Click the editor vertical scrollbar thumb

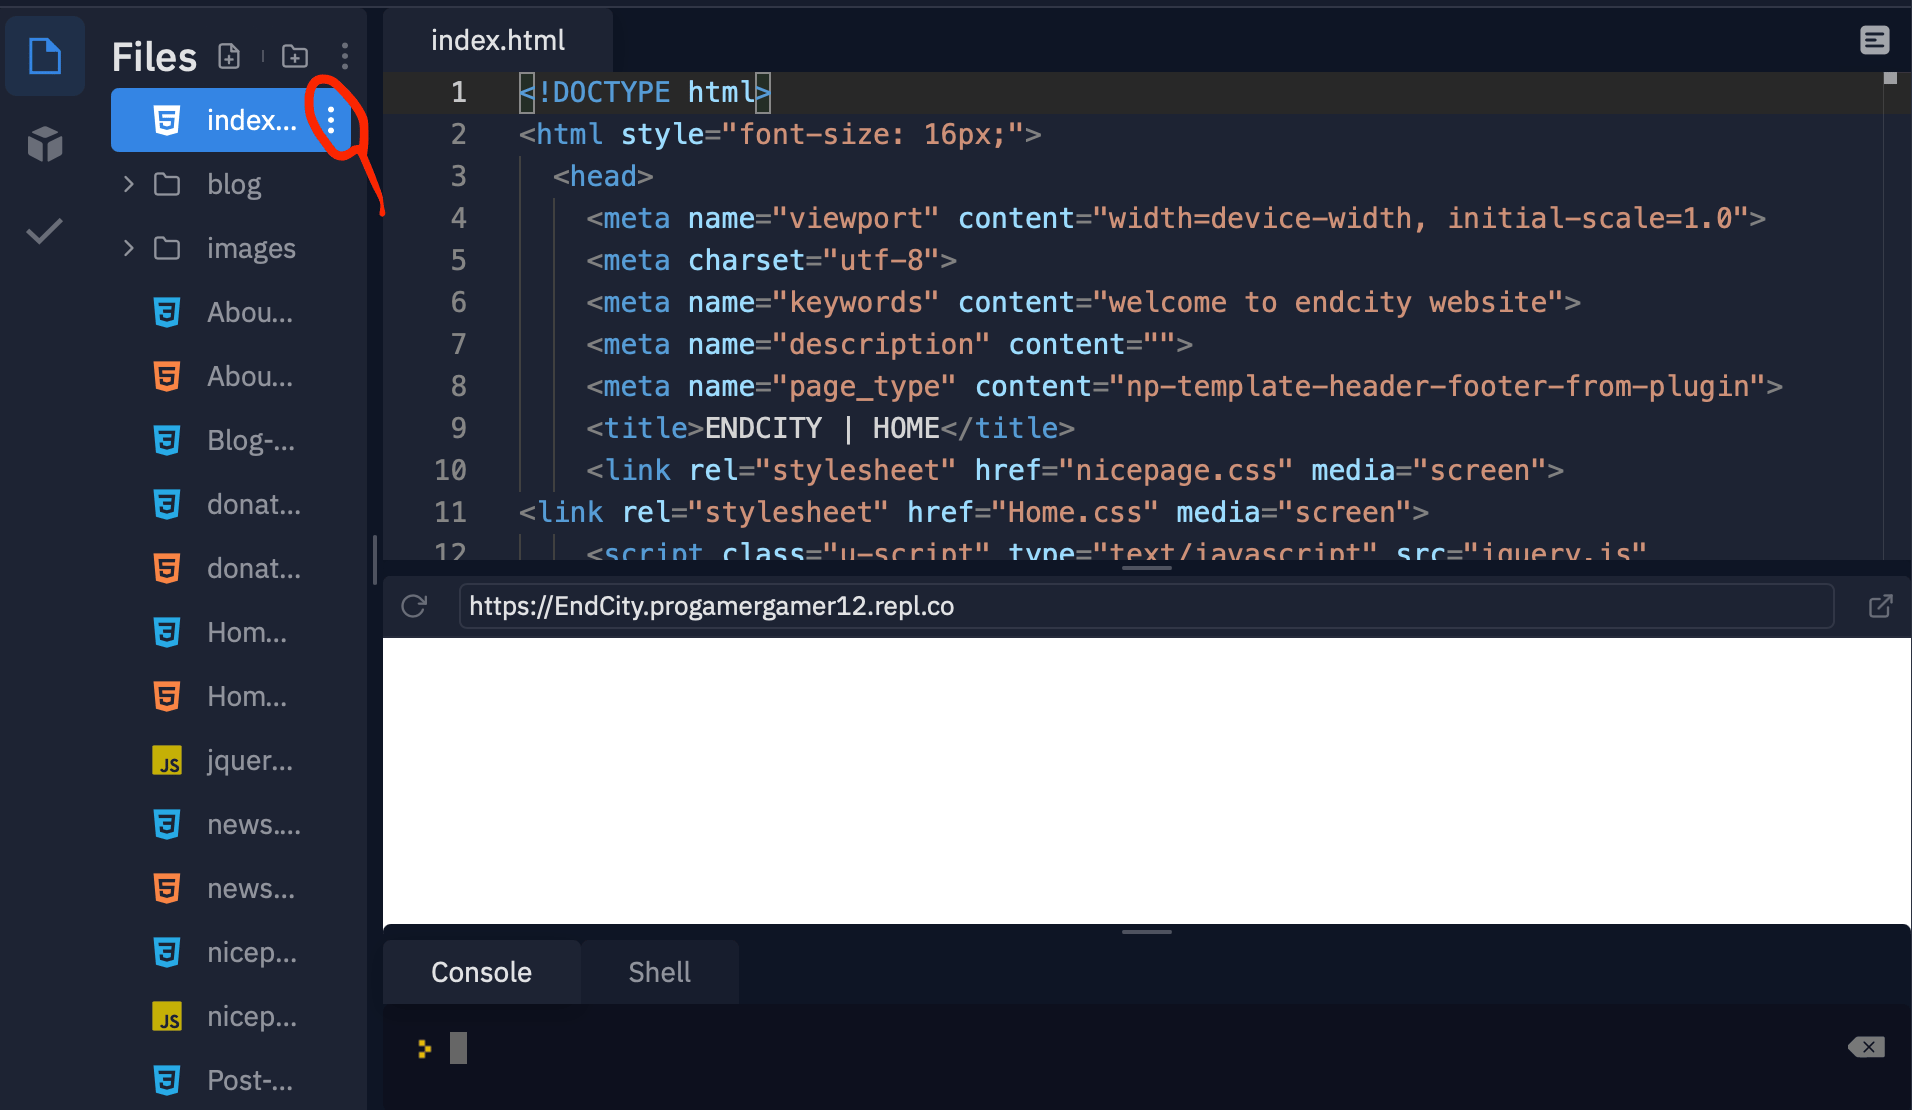click(x=1890, y=78)
